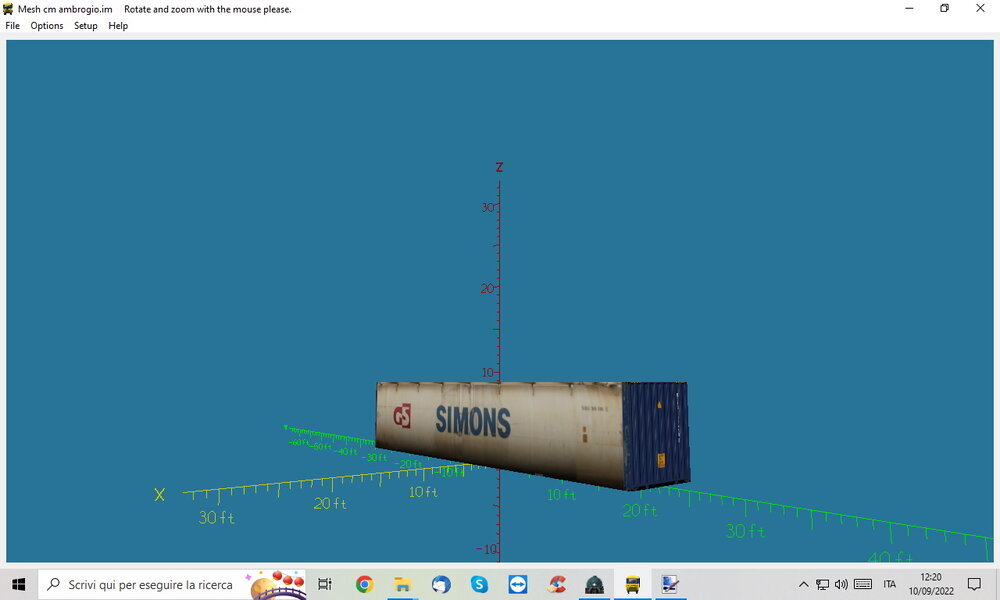
Task: Click the '30' mark on Z axis
Action: click(488, 207)
